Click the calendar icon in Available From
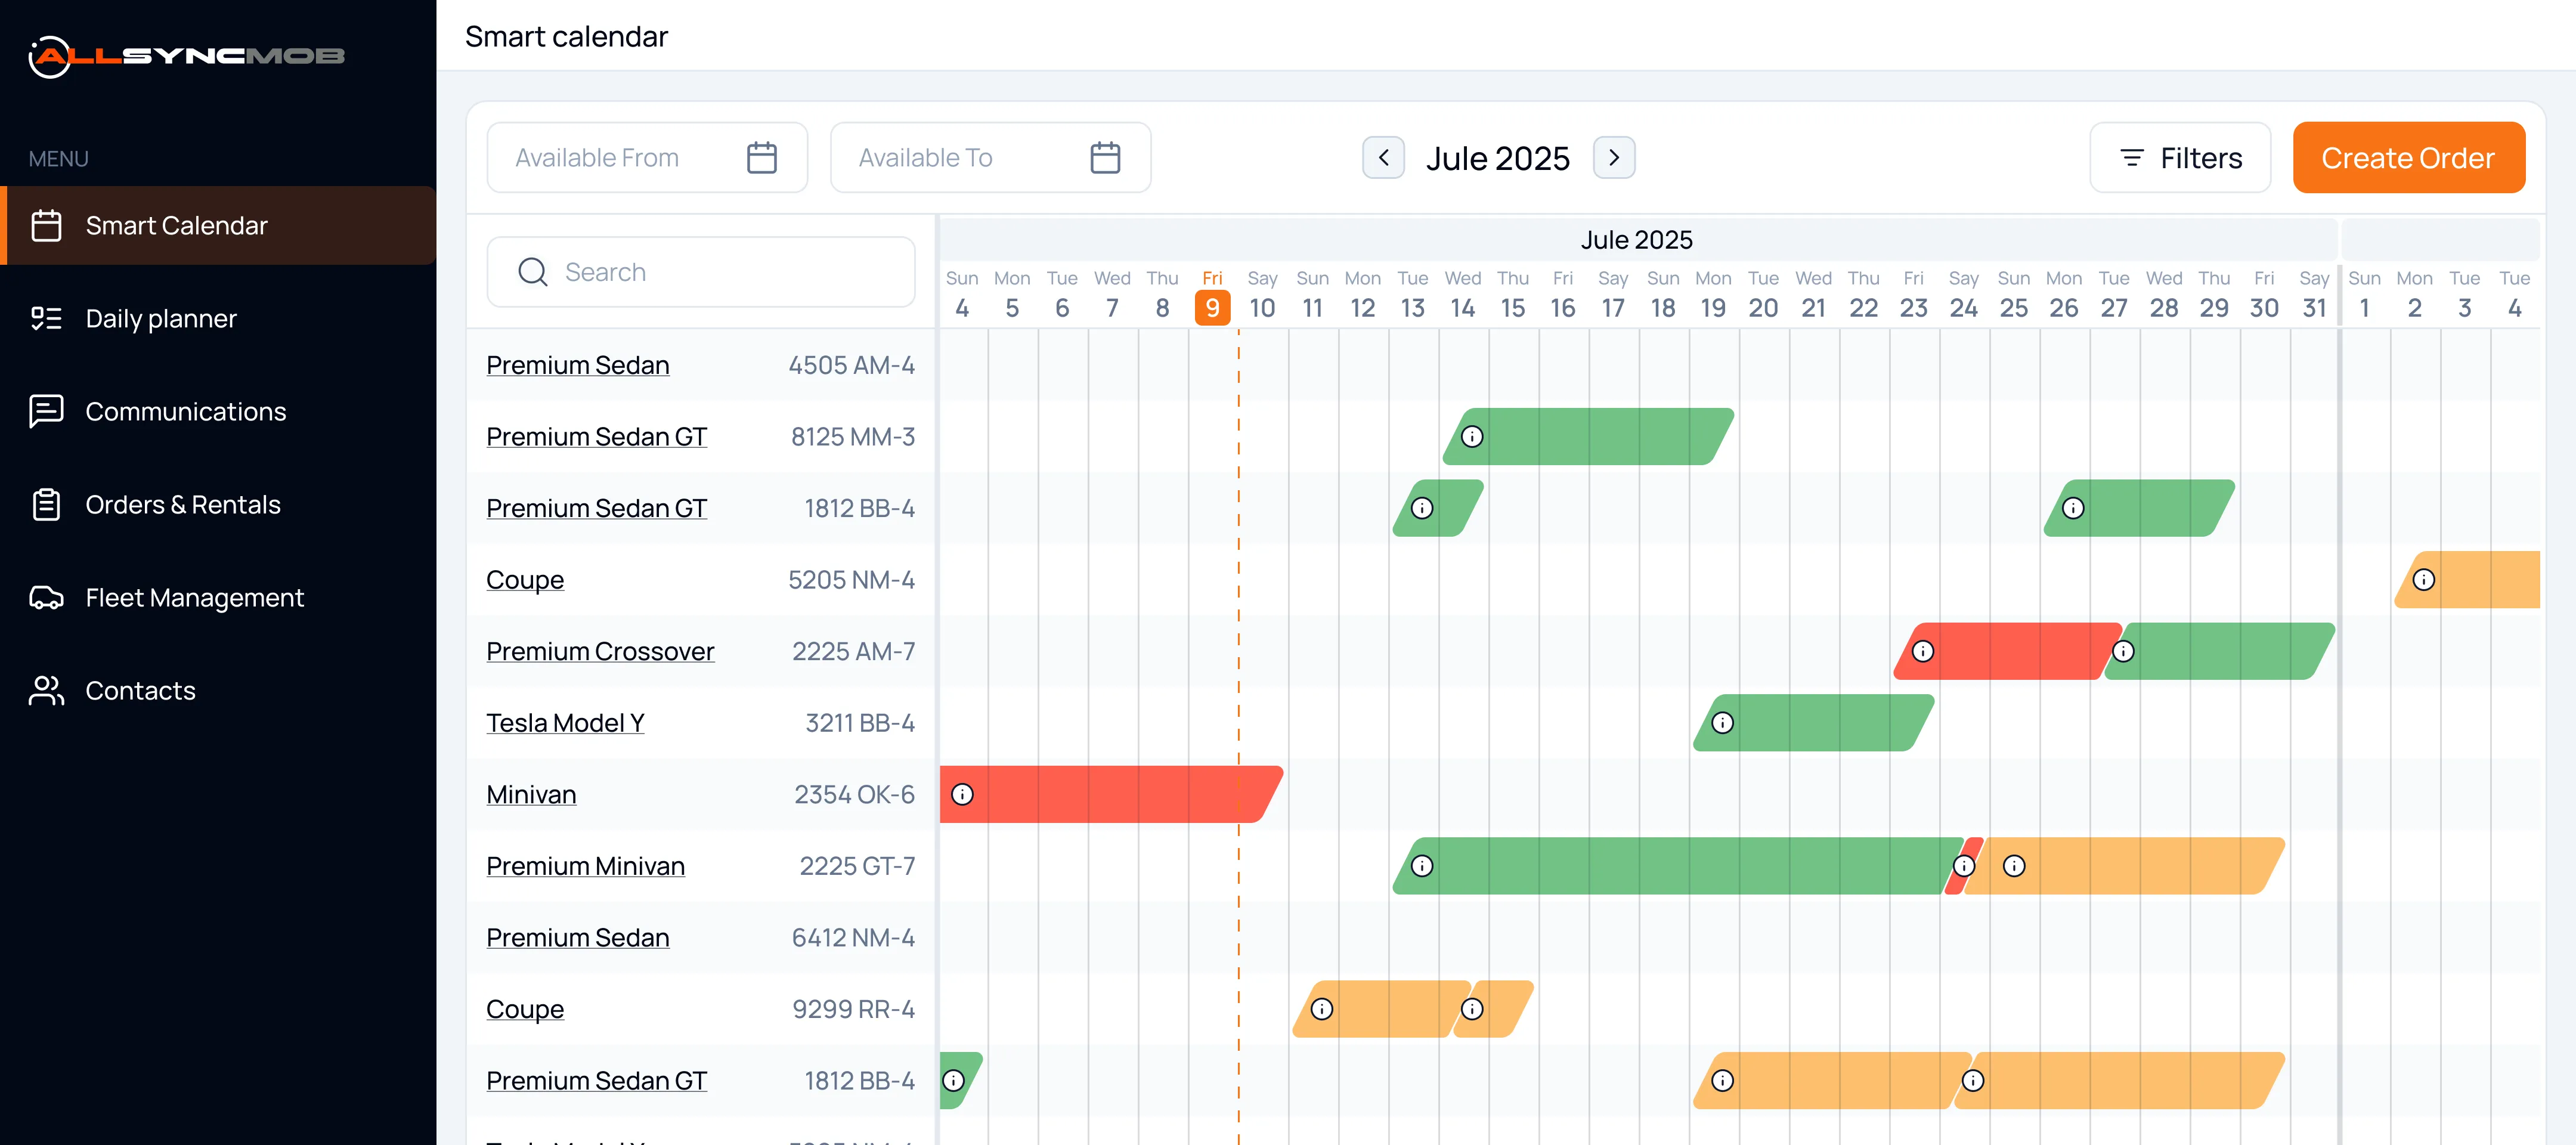Screen dimensions: 2576x1145 [761, 158]
